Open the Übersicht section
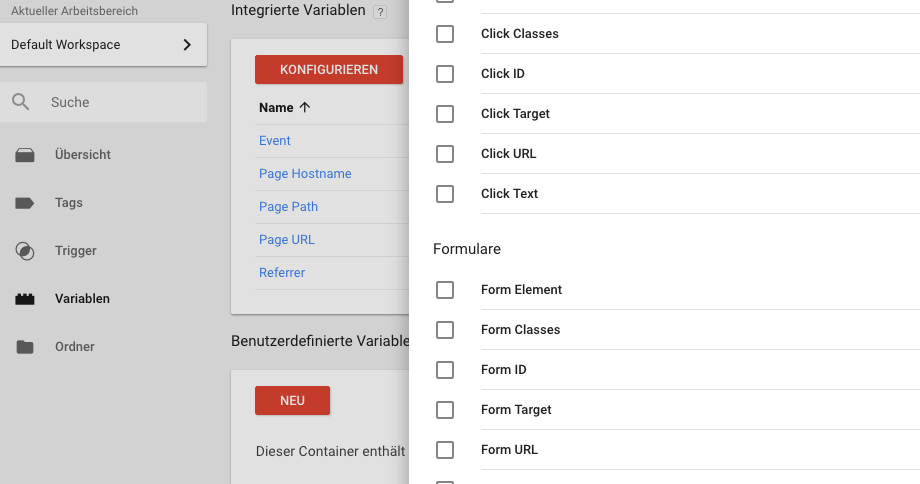This screenshot has height=484, width=920. point(83,154)
